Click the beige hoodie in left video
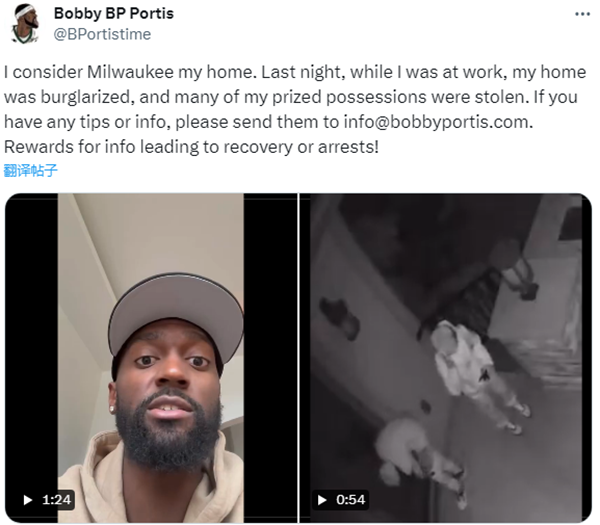The height and width of the screenshot is (525, 600). 151,484
